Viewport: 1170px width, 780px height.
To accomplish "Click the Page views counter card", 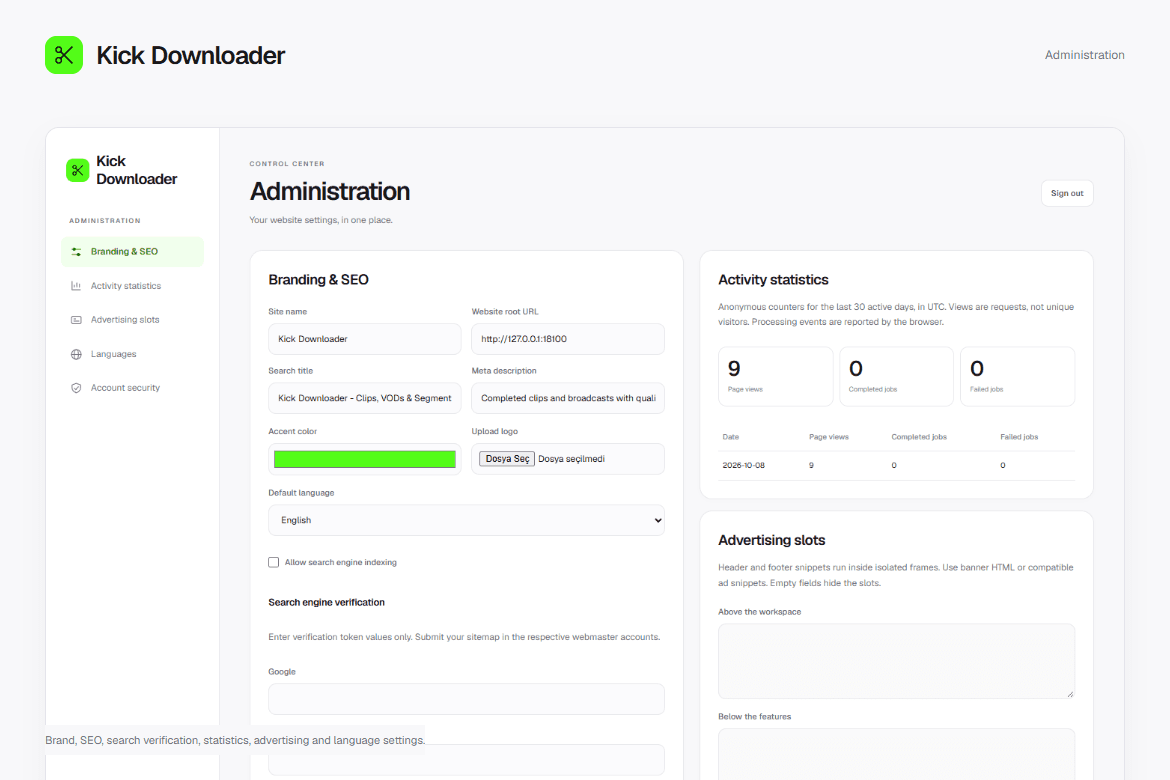I will point(775,376).
